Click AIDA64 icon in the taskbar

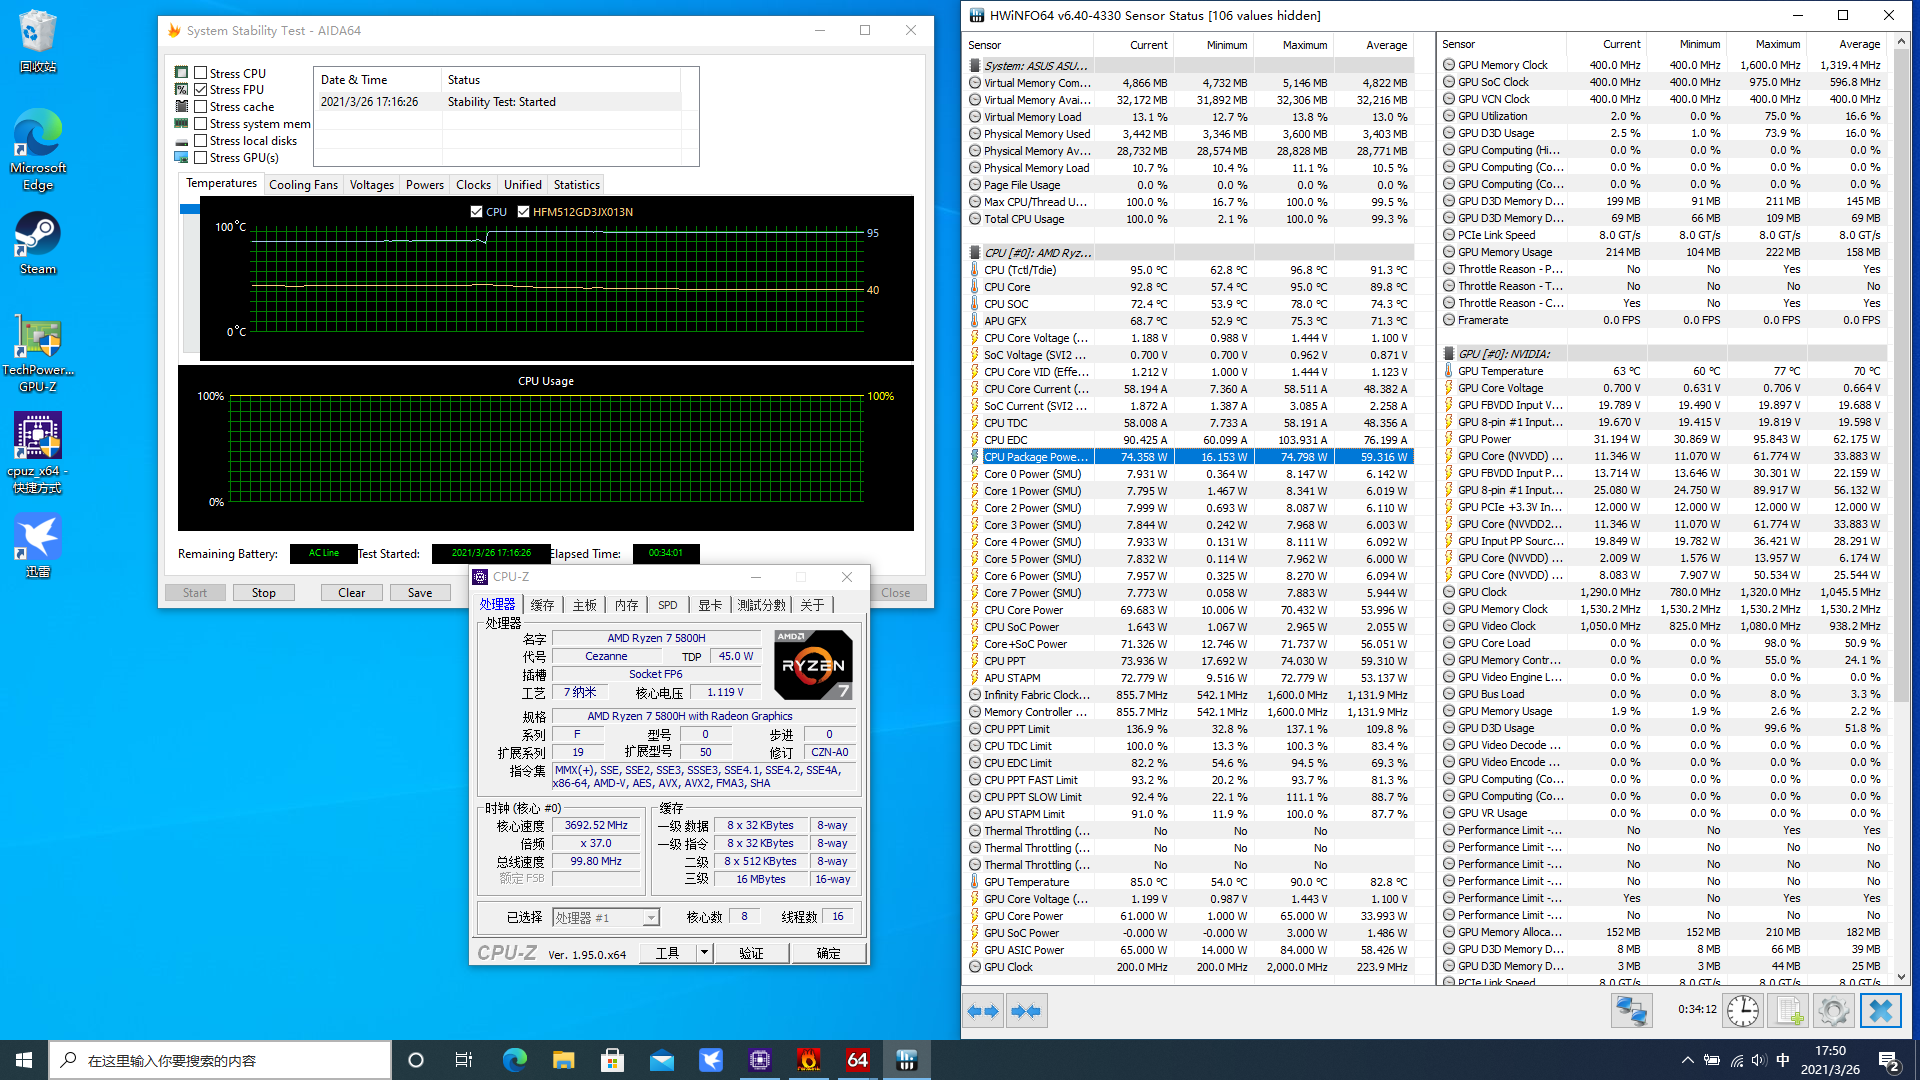tap(857, 1060)
